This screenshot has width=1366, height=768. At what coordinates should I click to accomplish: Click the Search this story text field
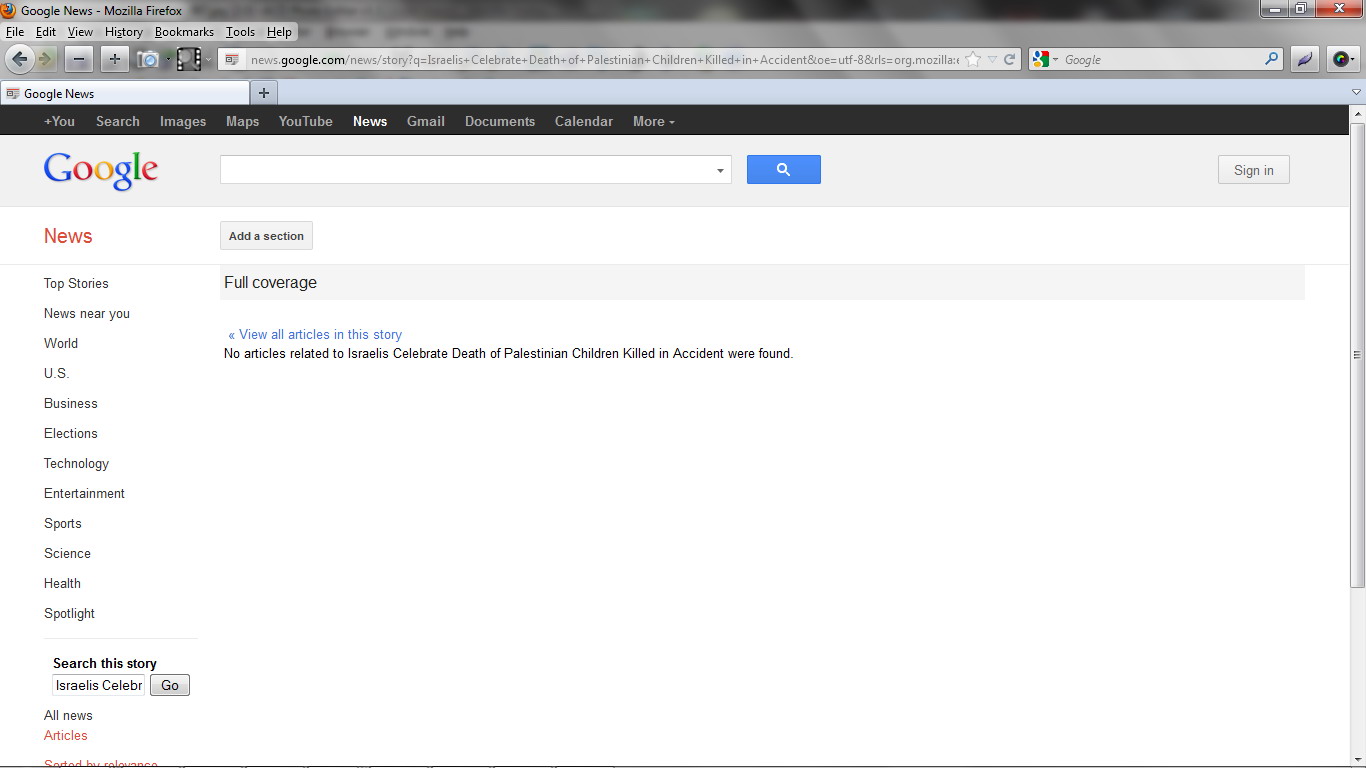tap(98, 685)
